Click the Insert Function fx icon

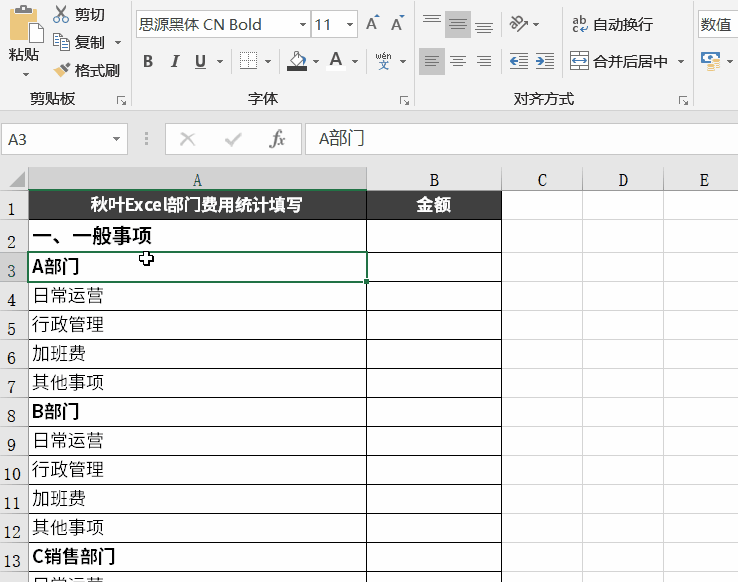277,139
